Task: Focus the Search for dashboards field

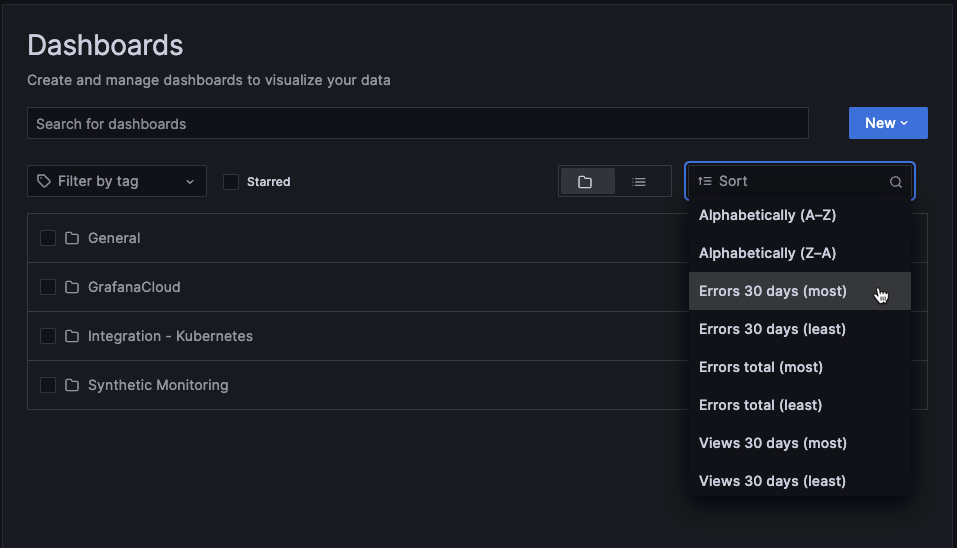Action: point(417,124)
